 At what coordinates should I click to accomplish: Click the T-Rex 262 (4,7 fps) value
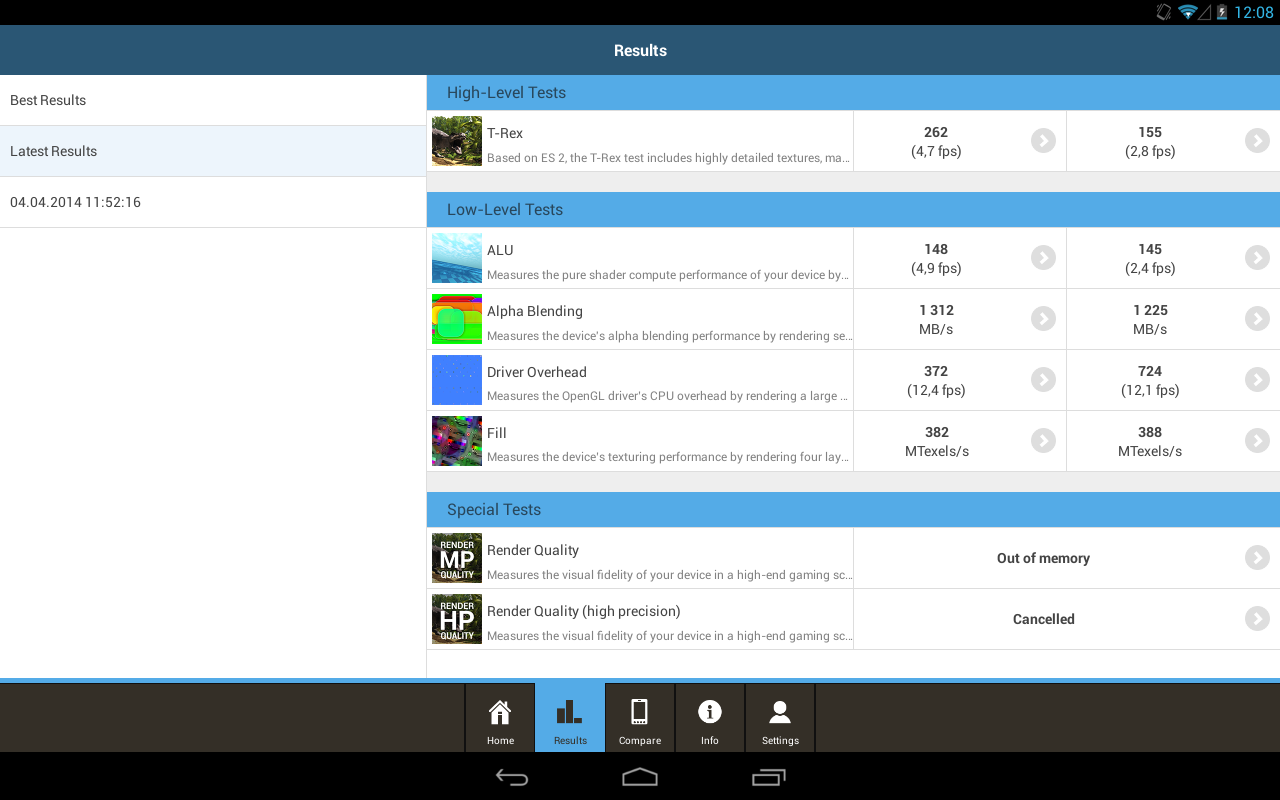[x=936, y=142]
